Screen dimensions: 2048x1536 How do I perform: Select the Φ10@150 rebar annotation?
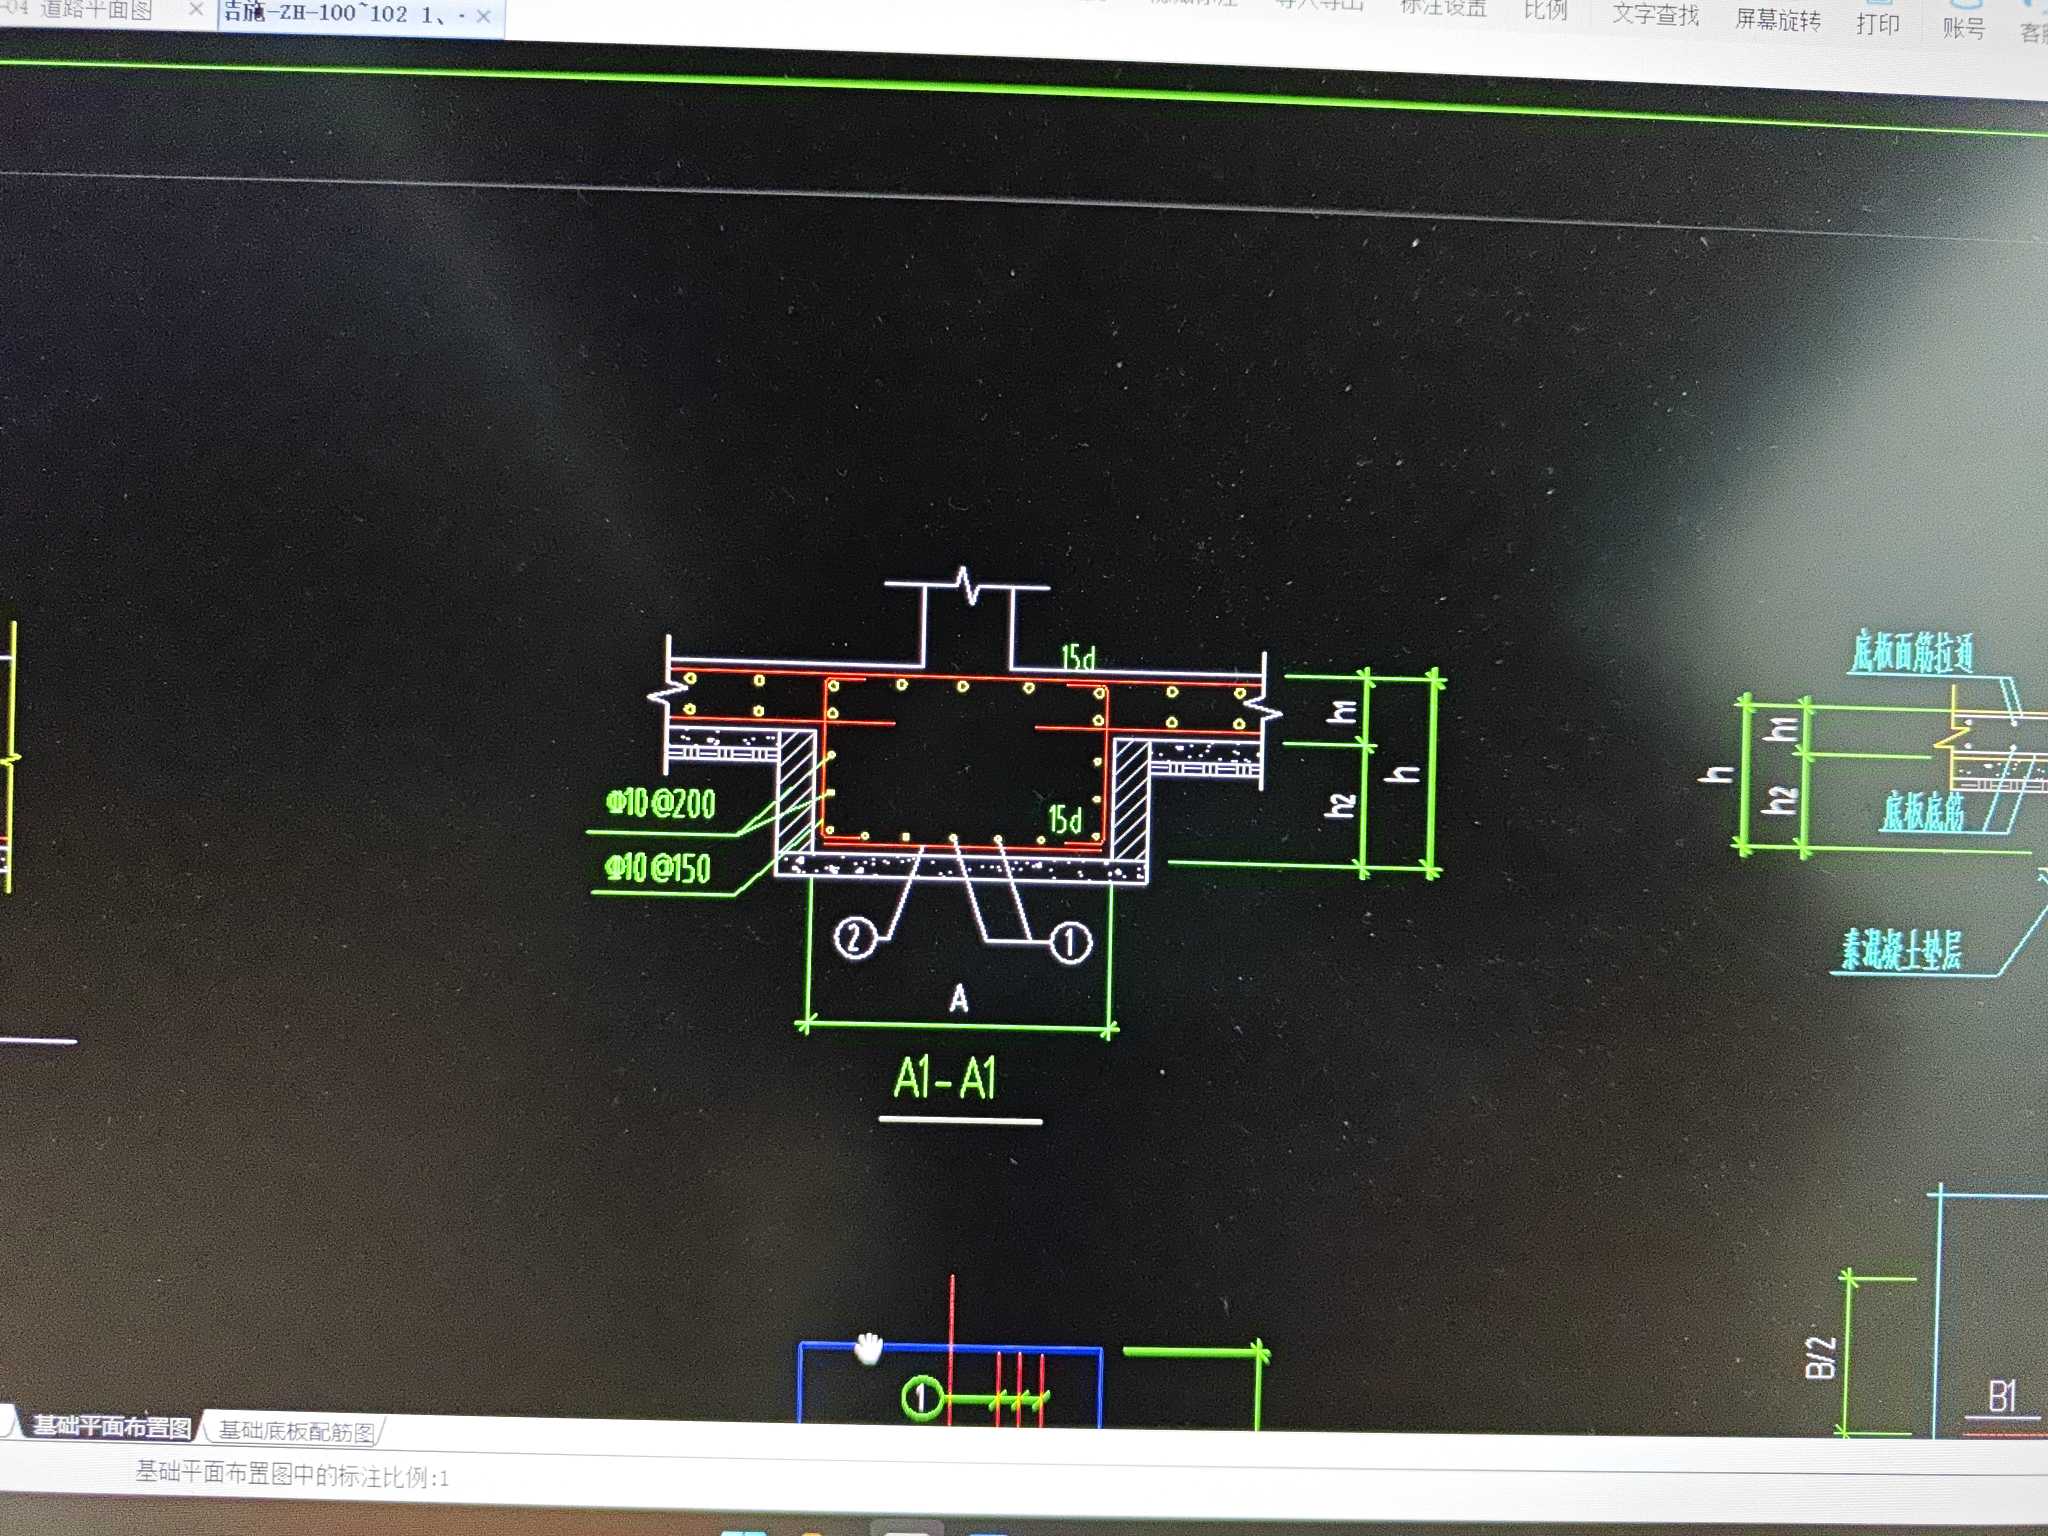coord(657,867)
